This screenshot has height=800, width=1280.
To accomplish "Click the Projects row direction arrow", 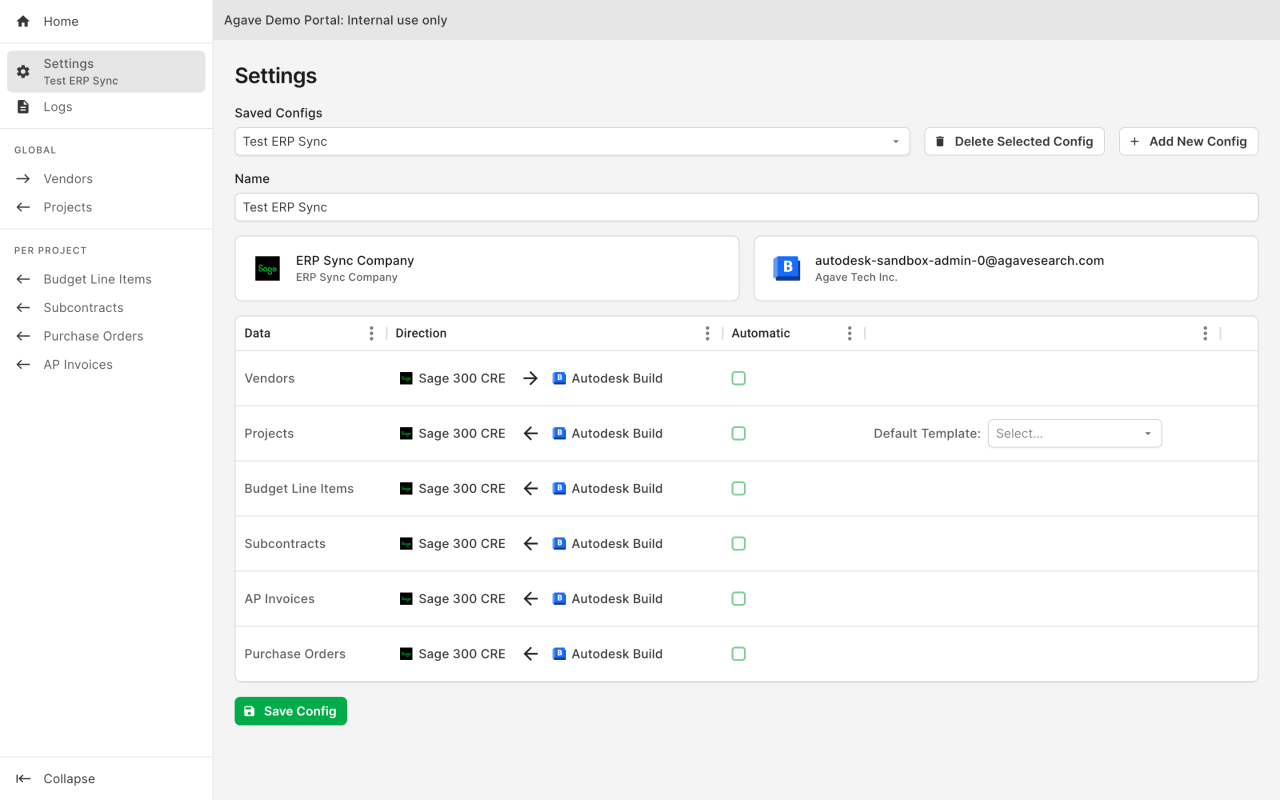I will [531, 433].
